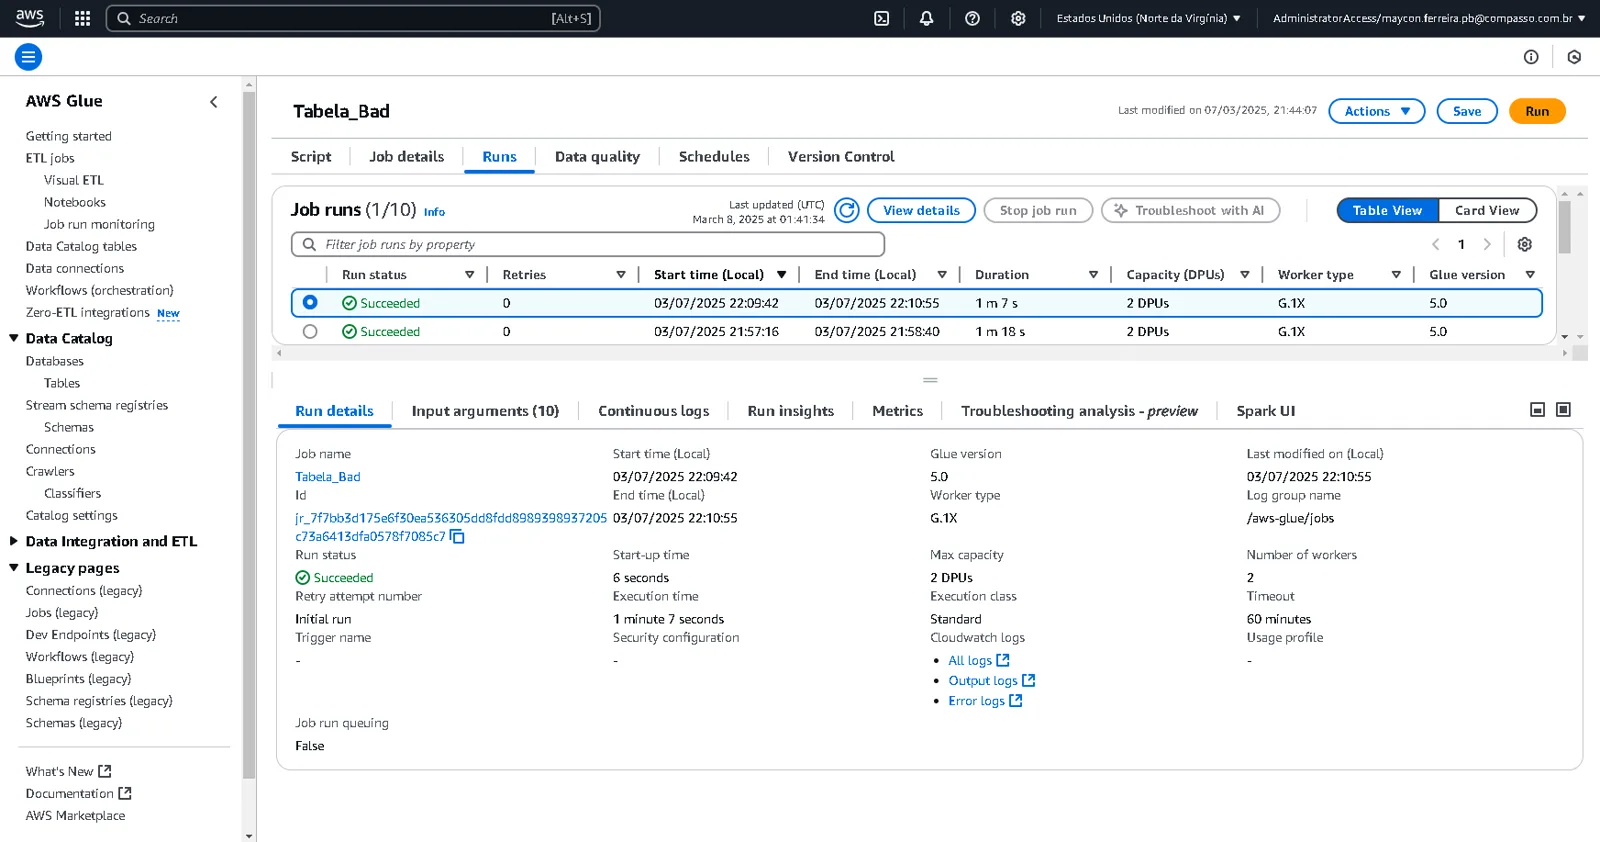1600x842 pixels.
Task: Go to next page of job runs
Action: coord(1487,245)
